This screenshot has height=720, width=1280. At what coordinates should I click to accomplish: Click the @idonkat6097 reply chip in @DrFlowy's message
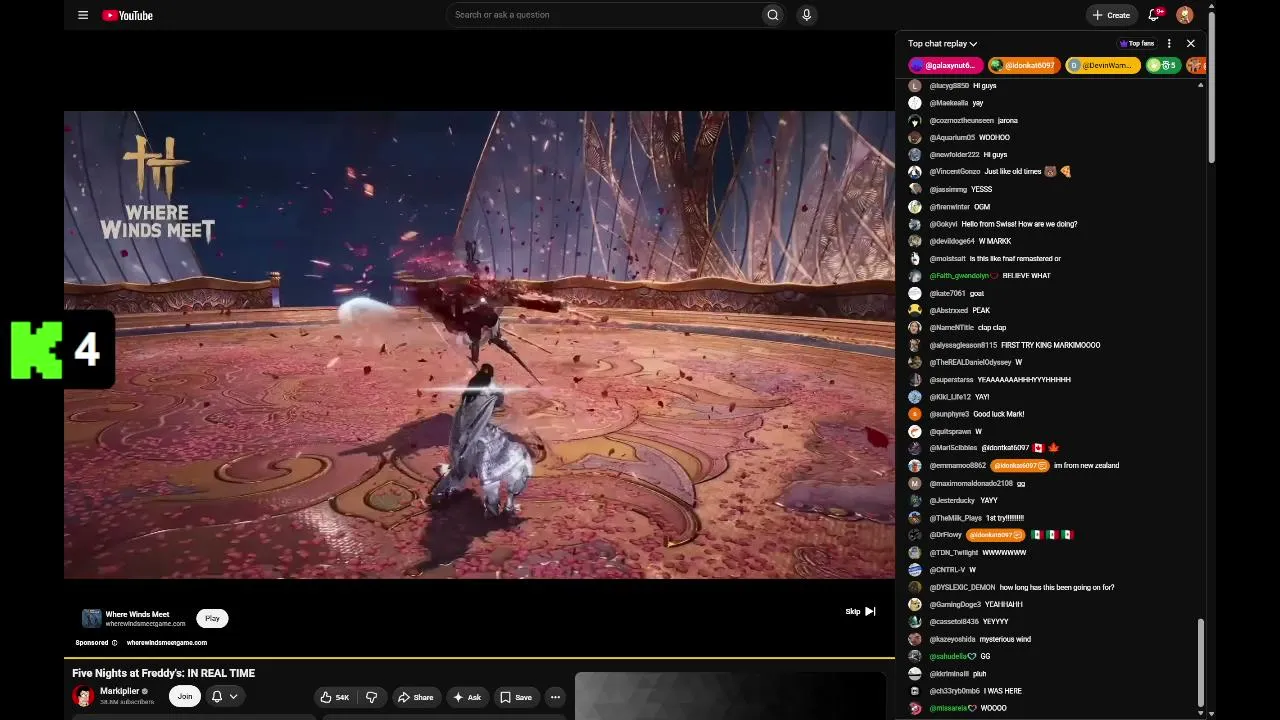tap(996, 535)
